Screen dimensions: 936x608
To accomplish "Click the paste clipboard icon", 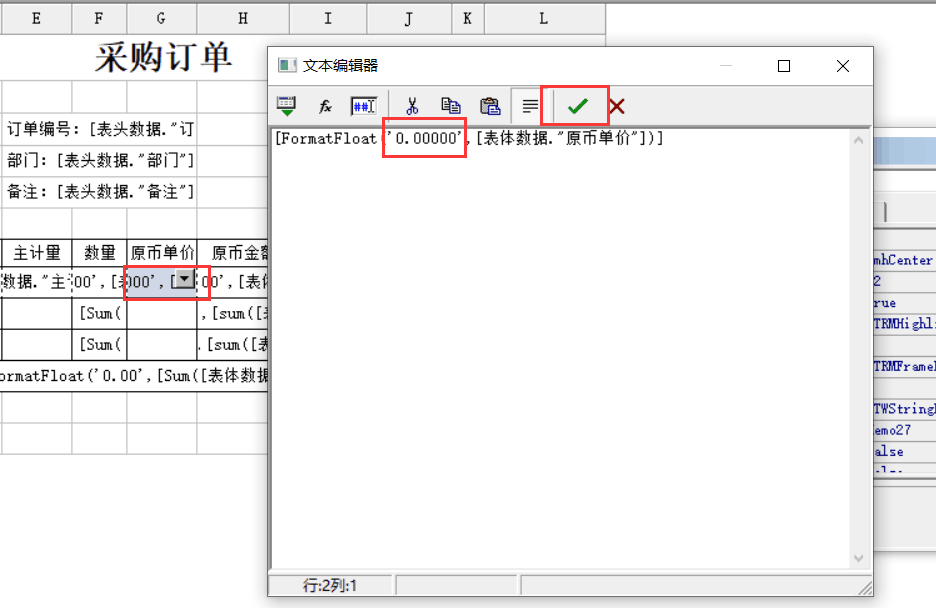I will pos(490,106).
